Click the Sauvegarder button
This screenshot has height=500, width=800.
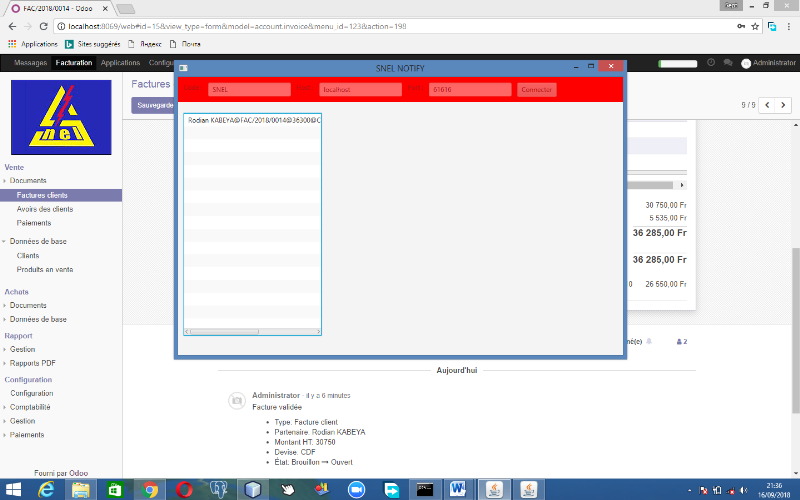(x=153, y=105)
